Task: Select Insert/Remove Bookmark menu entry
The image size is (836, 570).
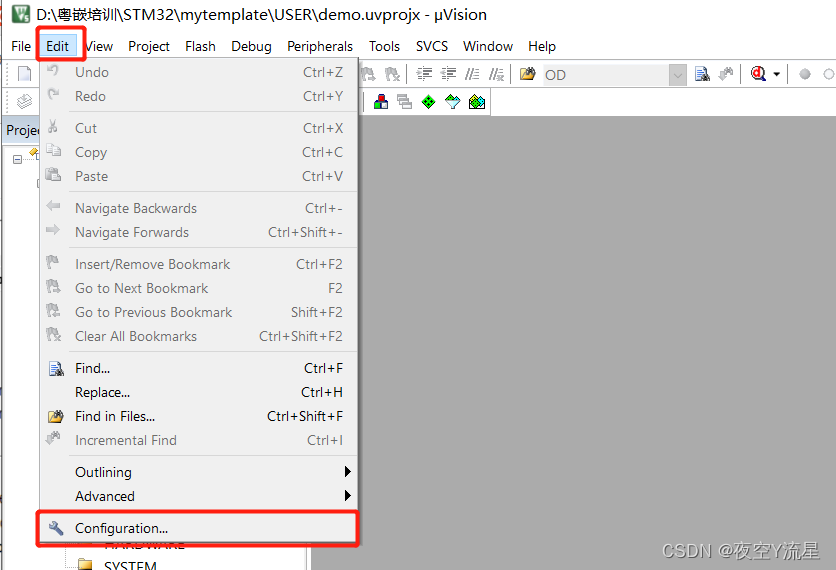Action: 198,264
